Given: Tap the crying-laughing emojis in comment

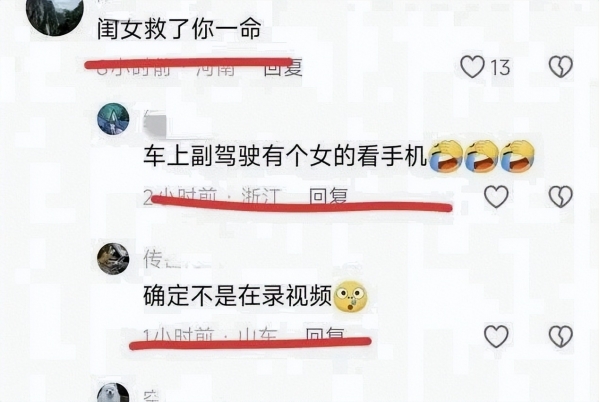Looking at the screenshot, I should point(481,156).
